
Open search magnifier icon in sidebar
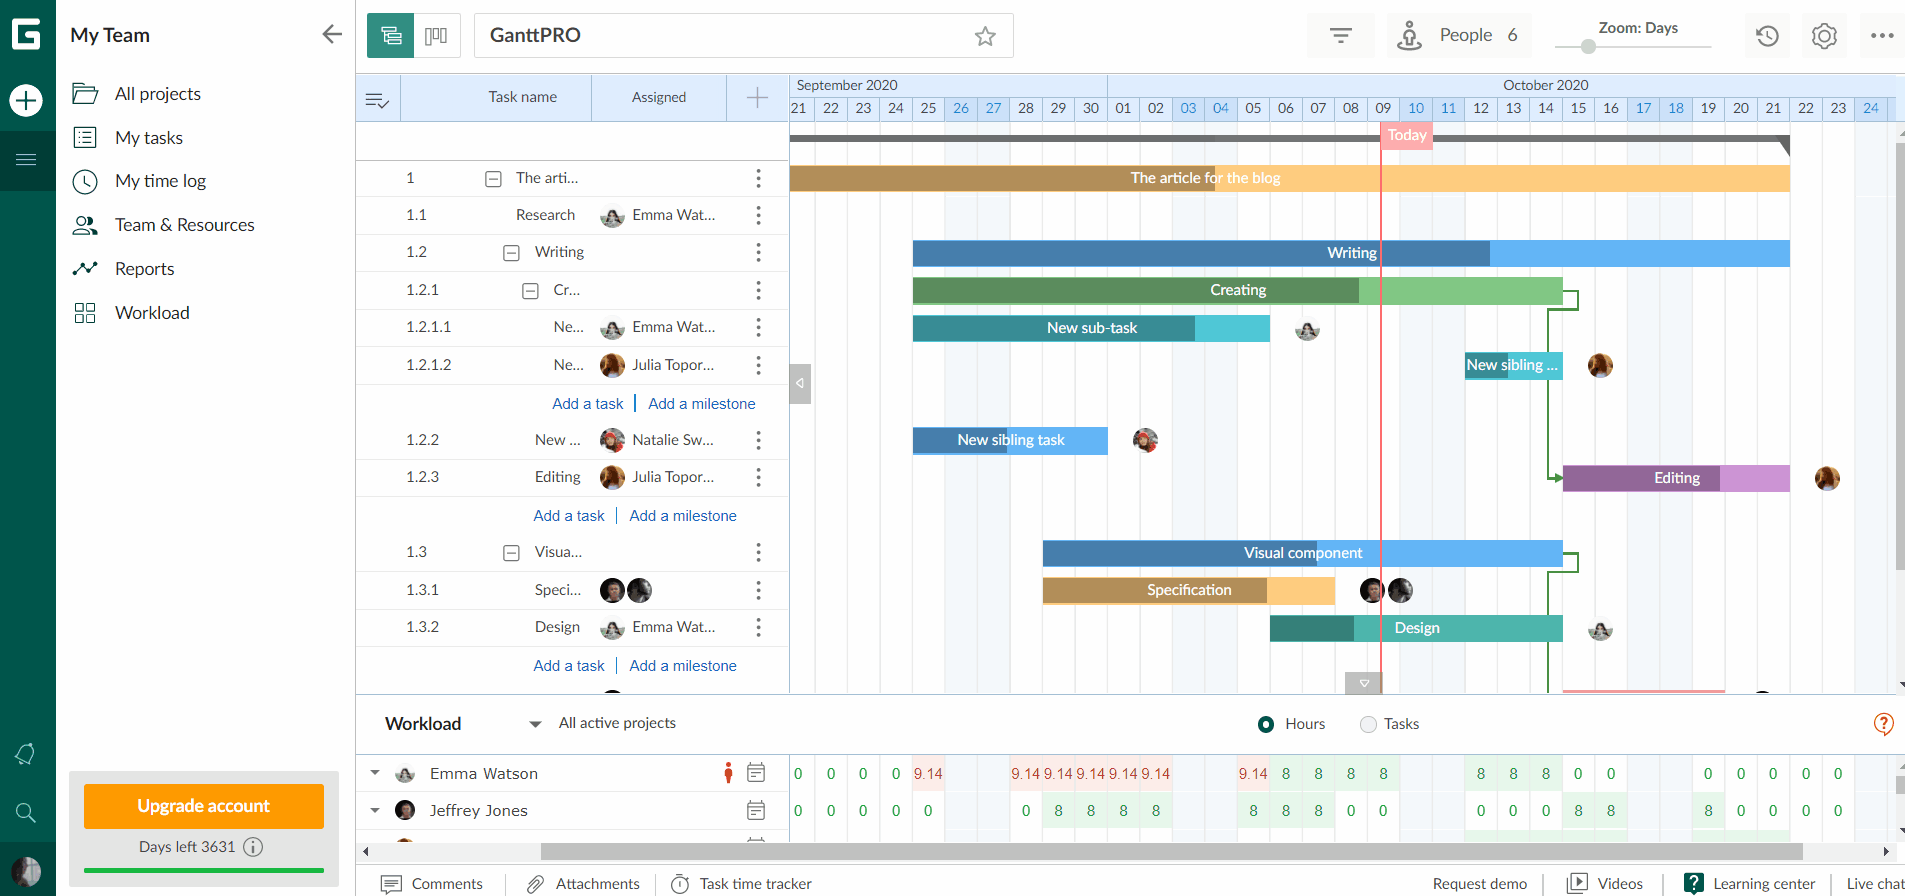(26, 813)
